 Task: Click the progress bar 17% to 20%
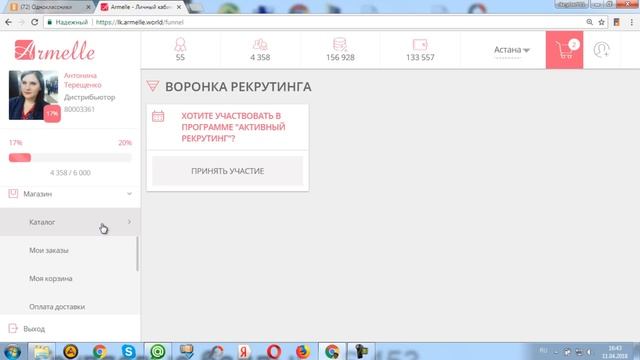(x=70, y=158)
